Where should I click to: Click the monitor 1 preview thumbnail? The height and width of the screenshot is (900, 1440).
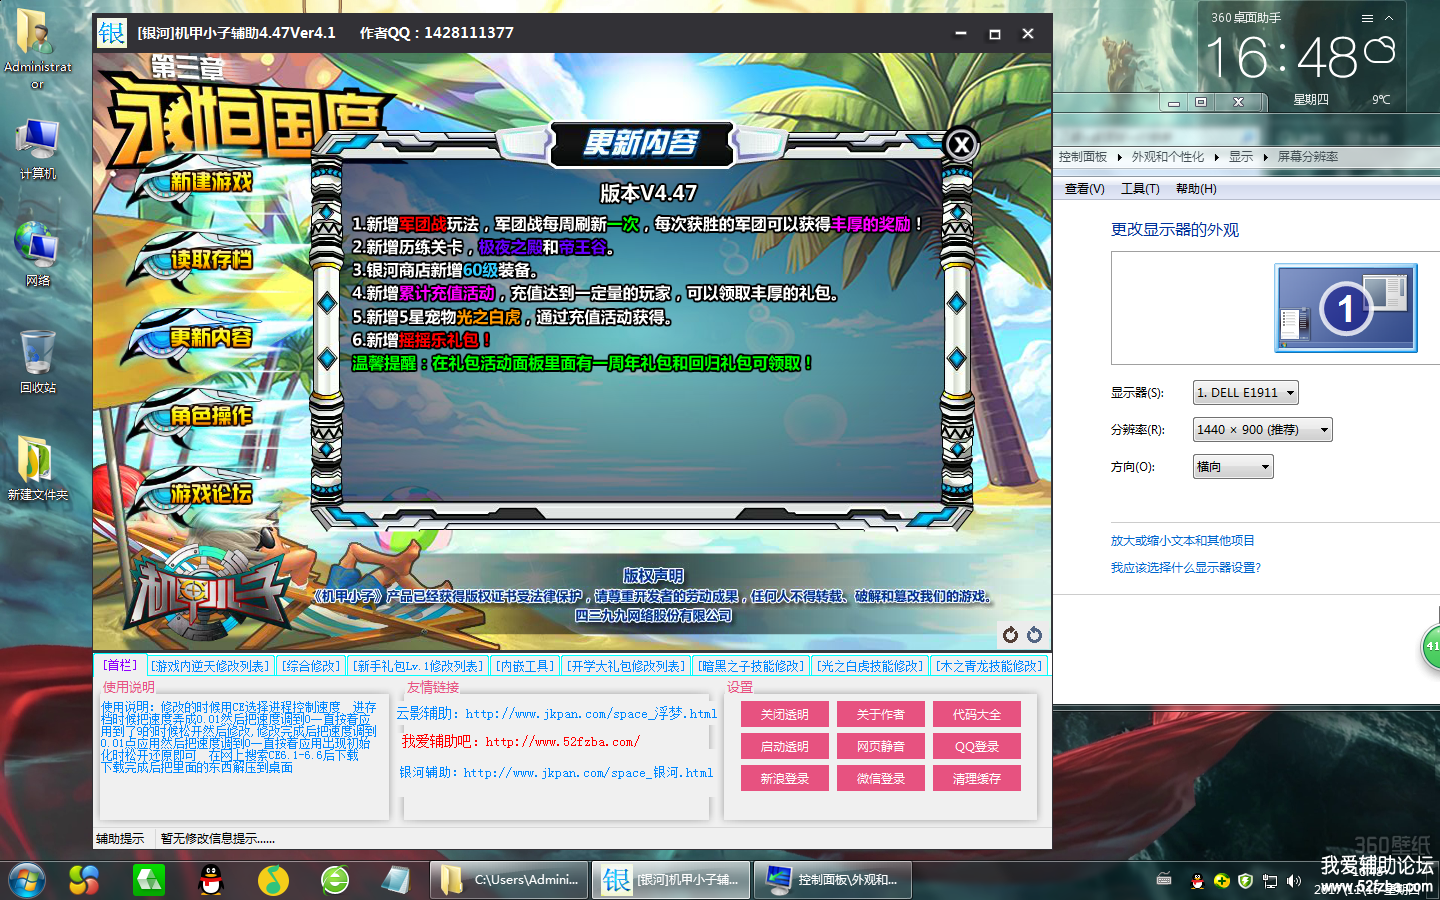click(x=1346, y=308)
